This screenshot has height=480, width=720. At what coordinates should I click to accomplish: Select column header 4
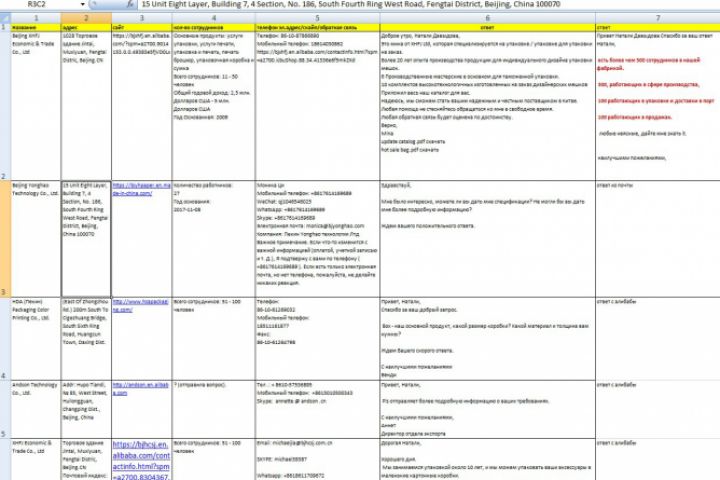click(214, 18)
